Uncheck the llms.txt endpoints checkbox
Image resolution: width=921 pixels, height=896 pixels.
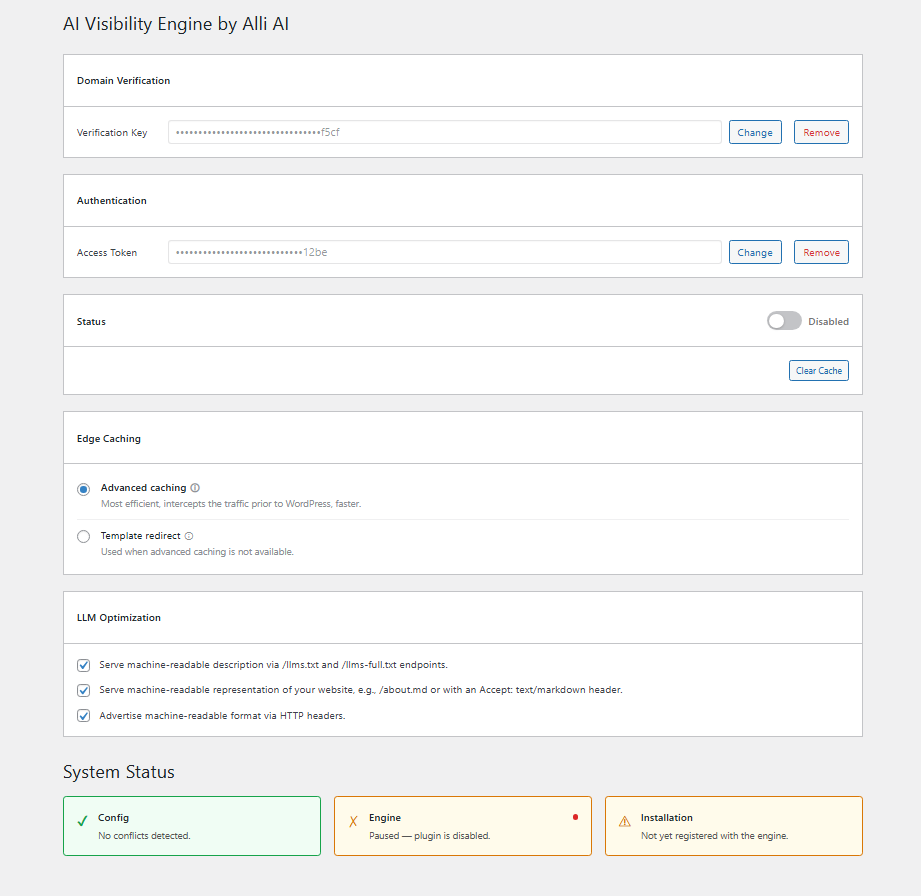[83, 665]
